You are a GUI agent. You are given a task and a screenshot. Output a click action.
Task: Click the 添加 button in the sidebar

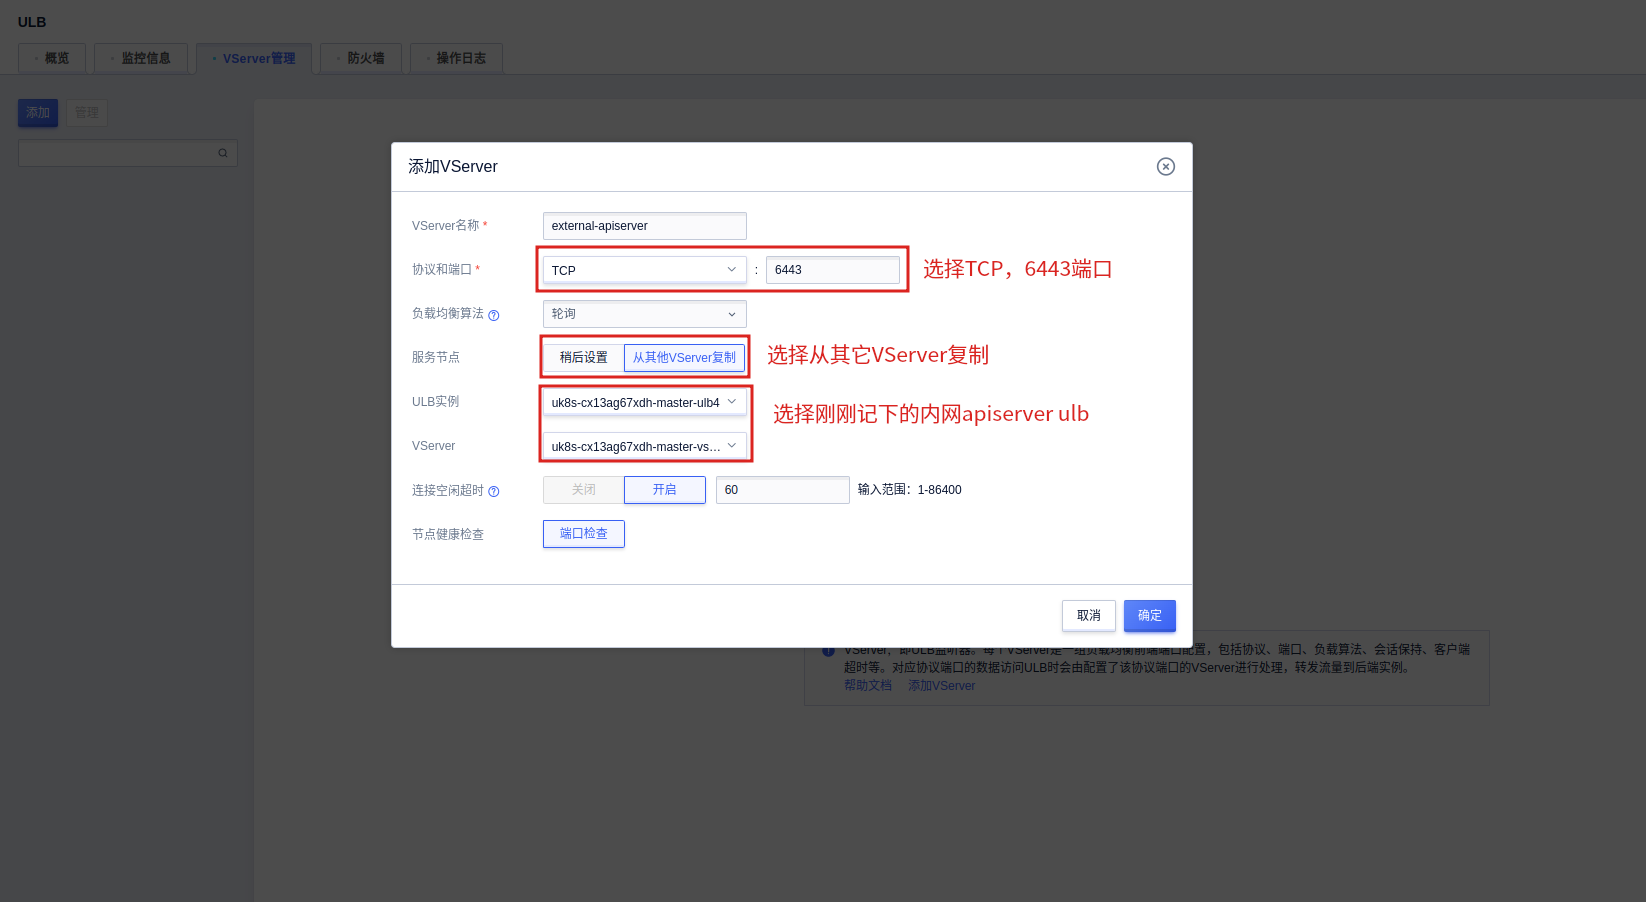tap(37, 112)
